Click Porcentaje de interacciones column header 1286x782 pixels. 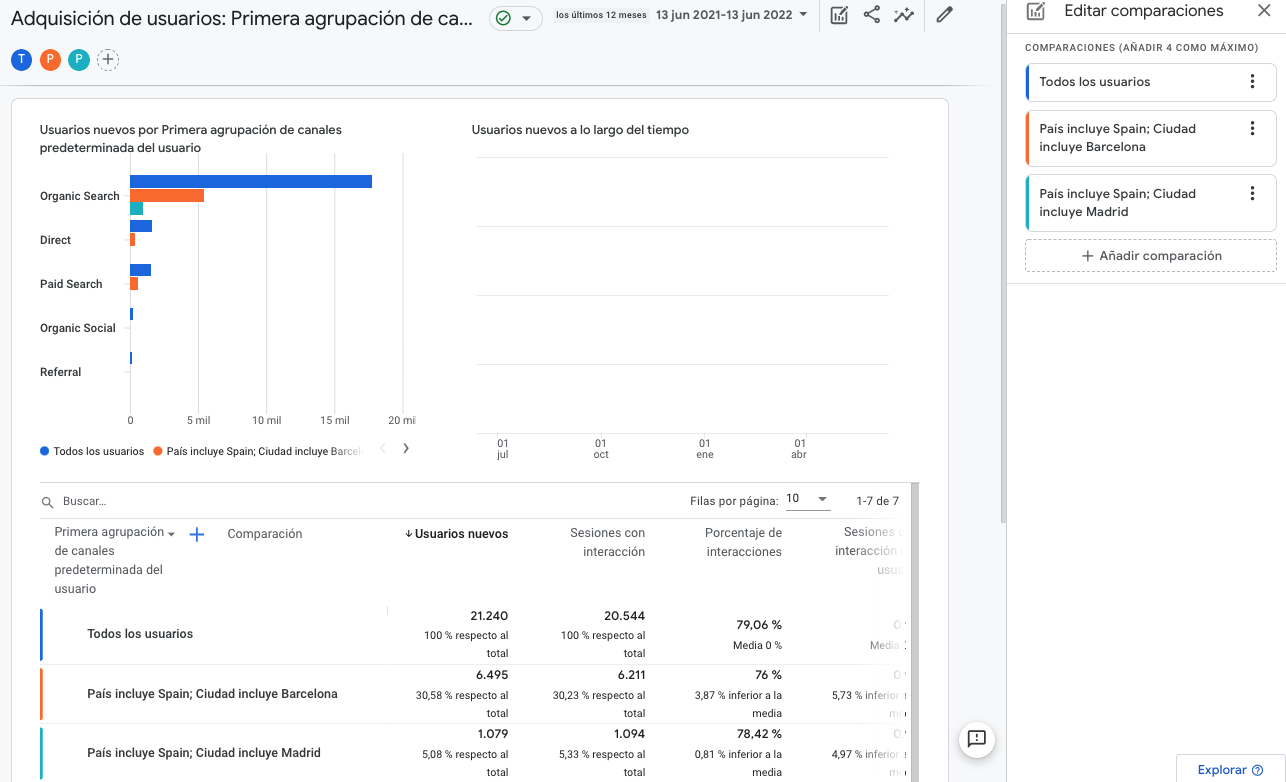[x=743, y=543]
